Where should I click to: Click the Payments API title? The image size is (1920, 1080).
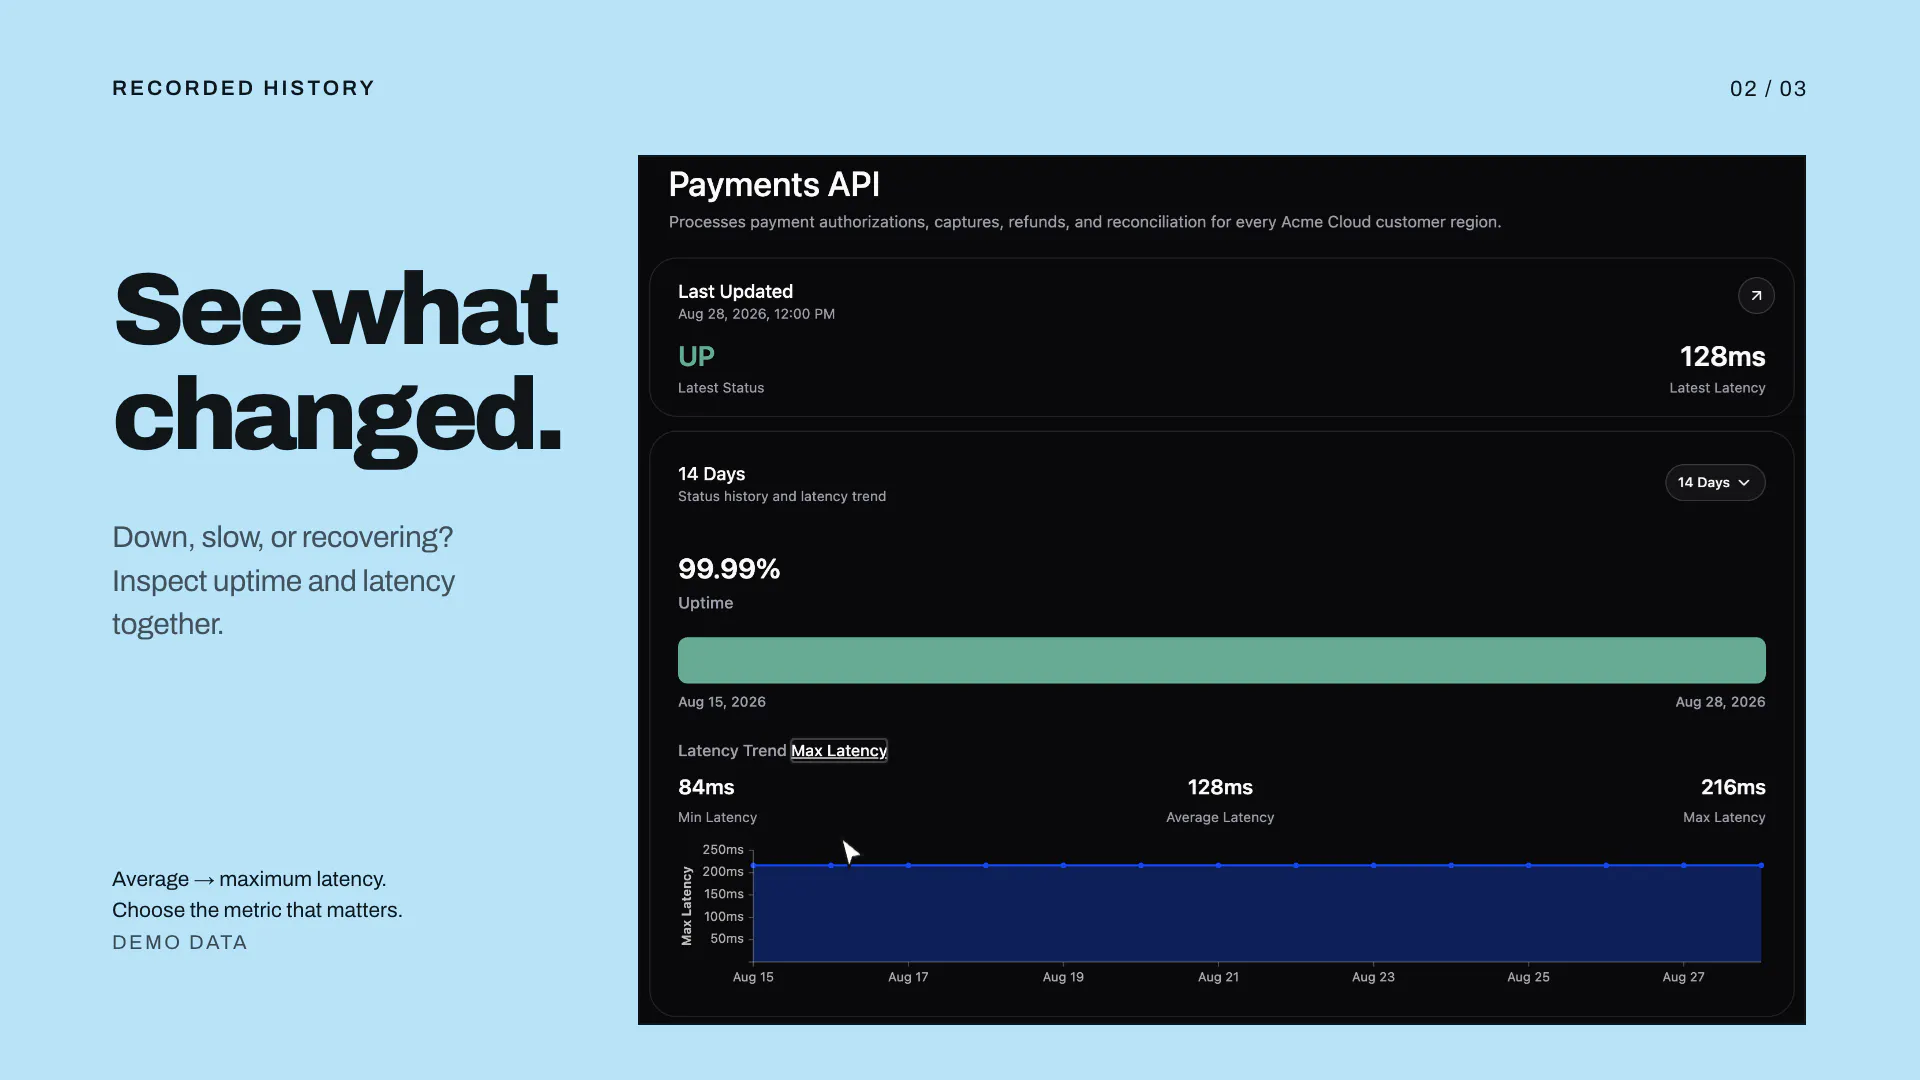(x=774, y=185)
